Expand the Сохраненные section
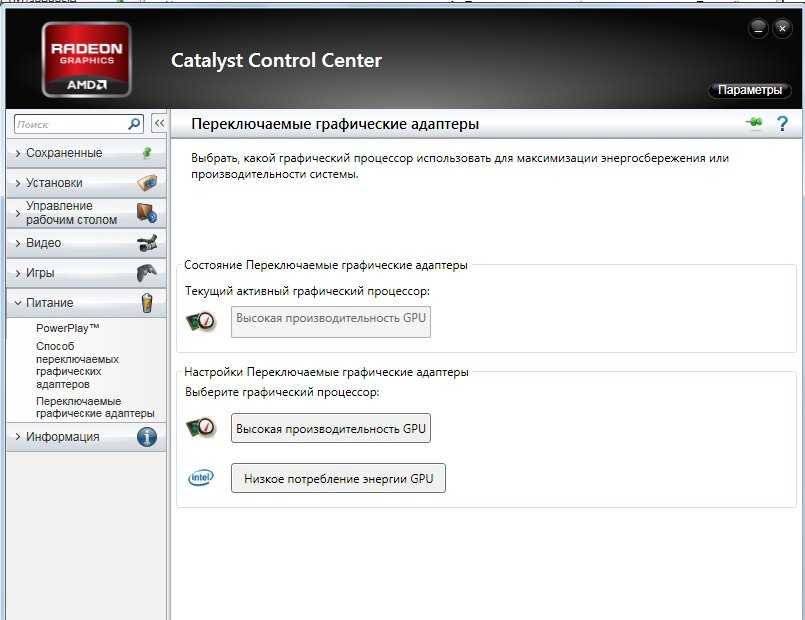The height and width of the screenshot is (620, 805). 64,153
